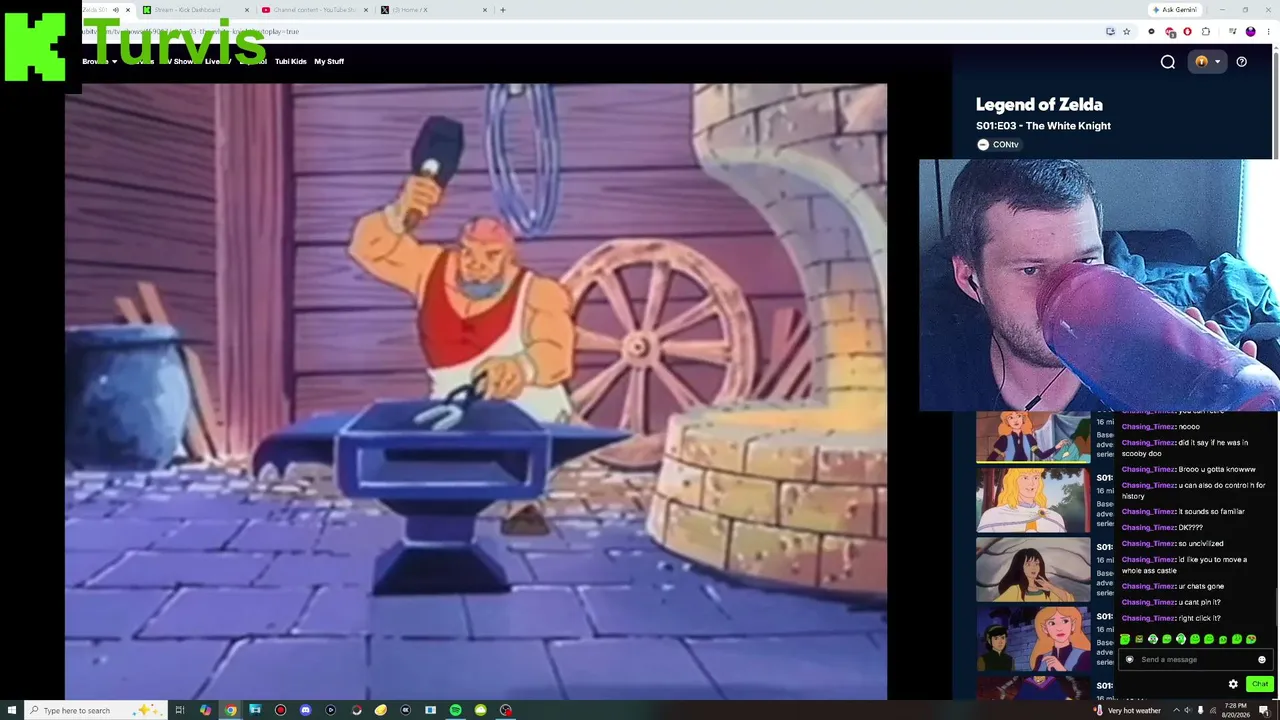The width and height of the screenshot is (1280, 720).
Task: Click the Legend of Zelda series title
Action: (x=1039, y=105)
